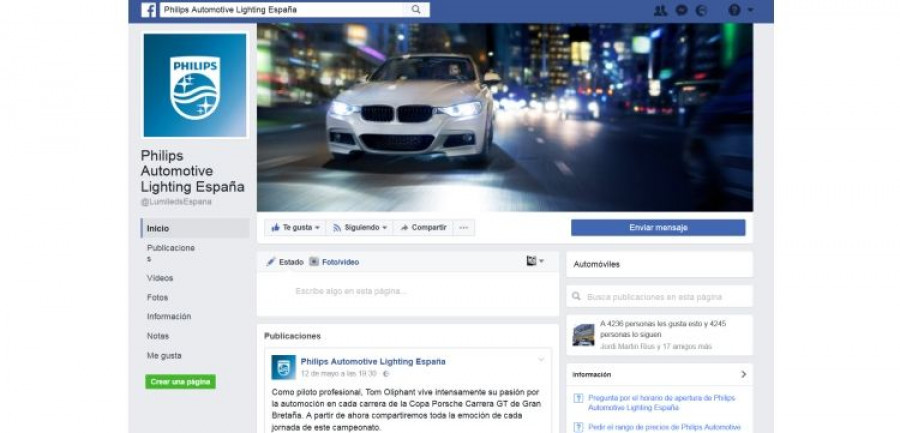Click the Publicaciones section heading

click(292, 337)
